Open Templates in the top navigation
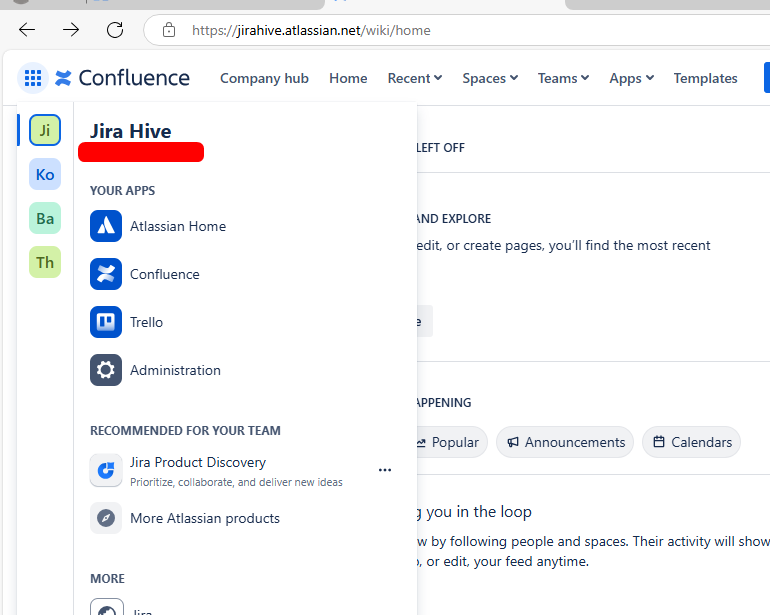Image resolution: width=770 pixels, height=615 pixels. point(705,78)
